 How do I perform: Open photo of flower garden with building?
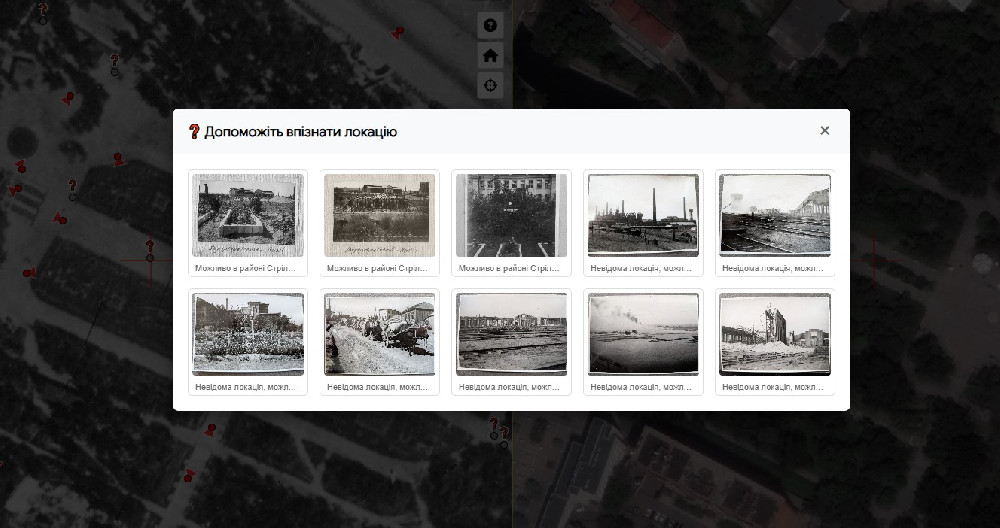pyautogui.click(x=248, y=342)
